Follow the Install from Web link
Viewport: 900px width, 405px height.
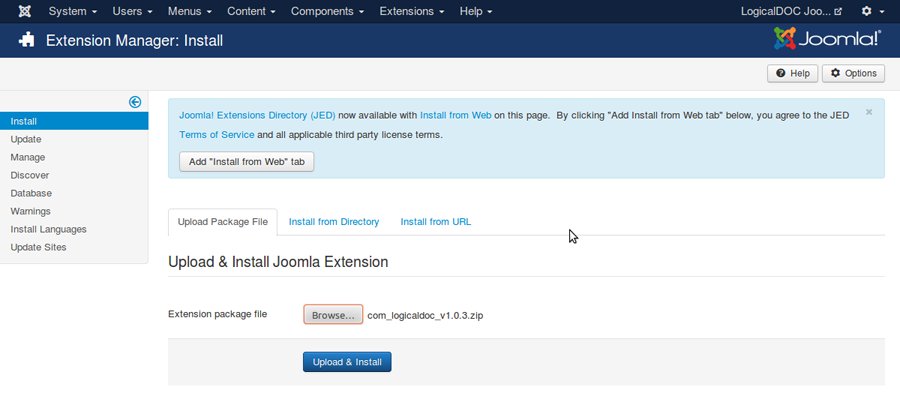pyautogui.click(x=455, y=115)
